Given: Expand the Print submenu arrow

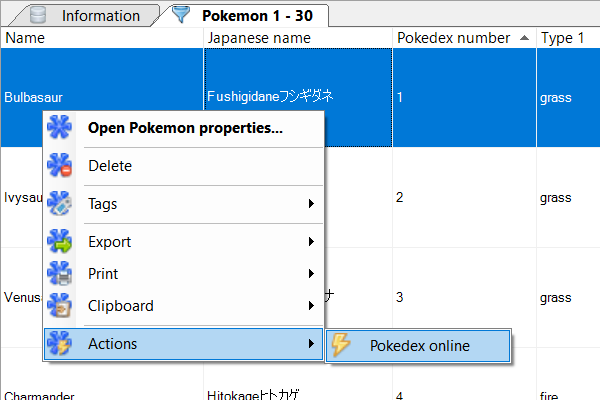Looking at the screenshot, I should pyautogui.click(x=312, y=274).
